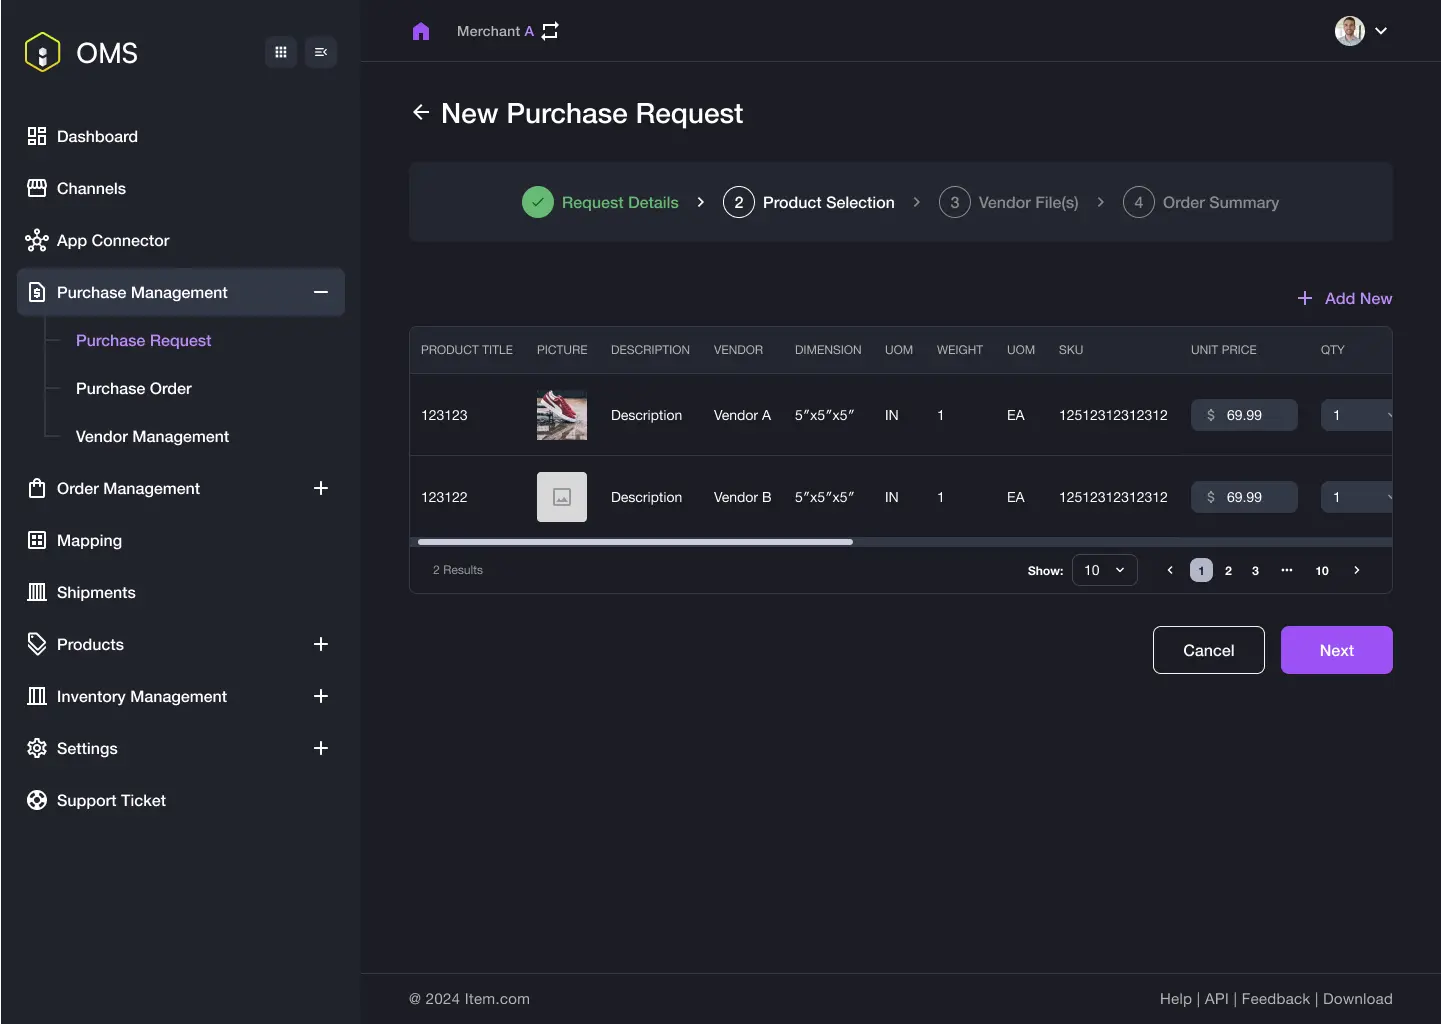Viewport: 1441px width, 1024px height.
Task: Go to the Vendor File(s) step
Action: click(1010, 202)
